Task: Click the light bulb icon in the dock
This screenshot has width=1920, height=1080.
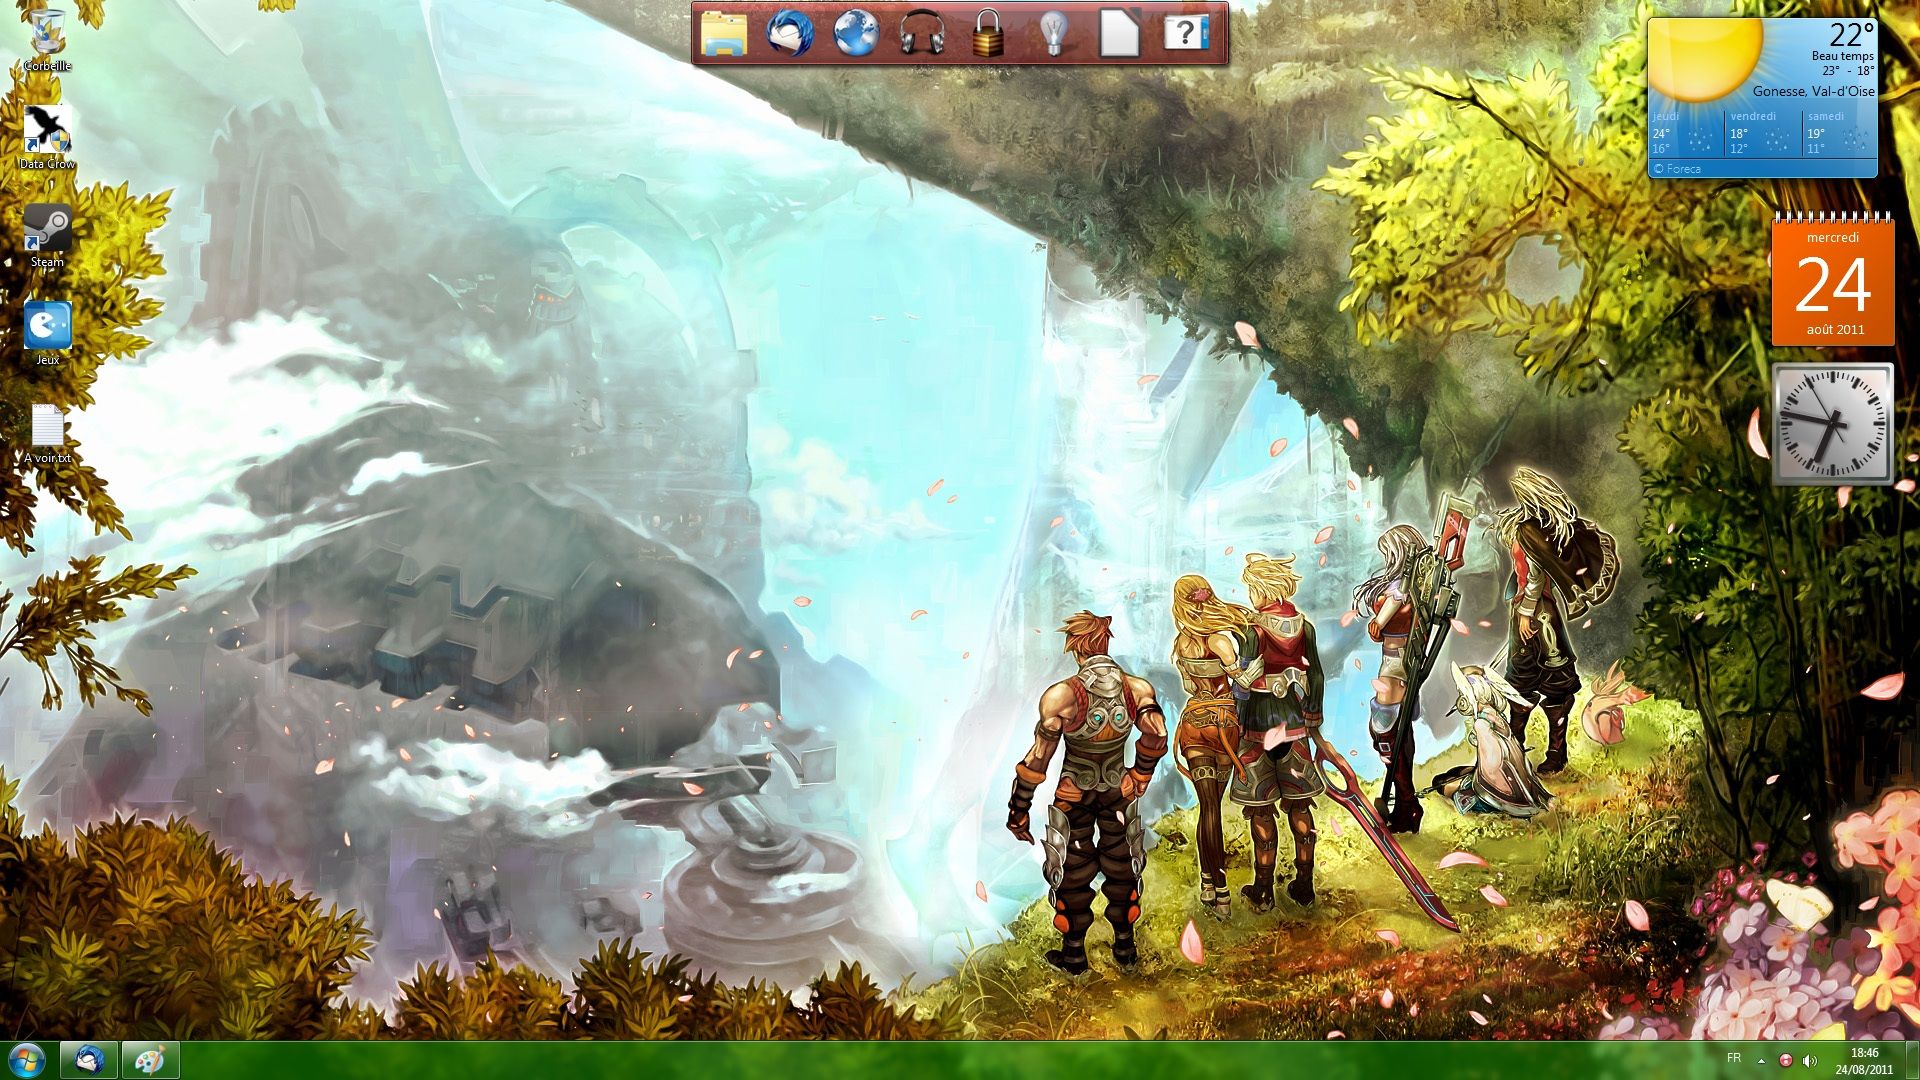Action: 1053,34
